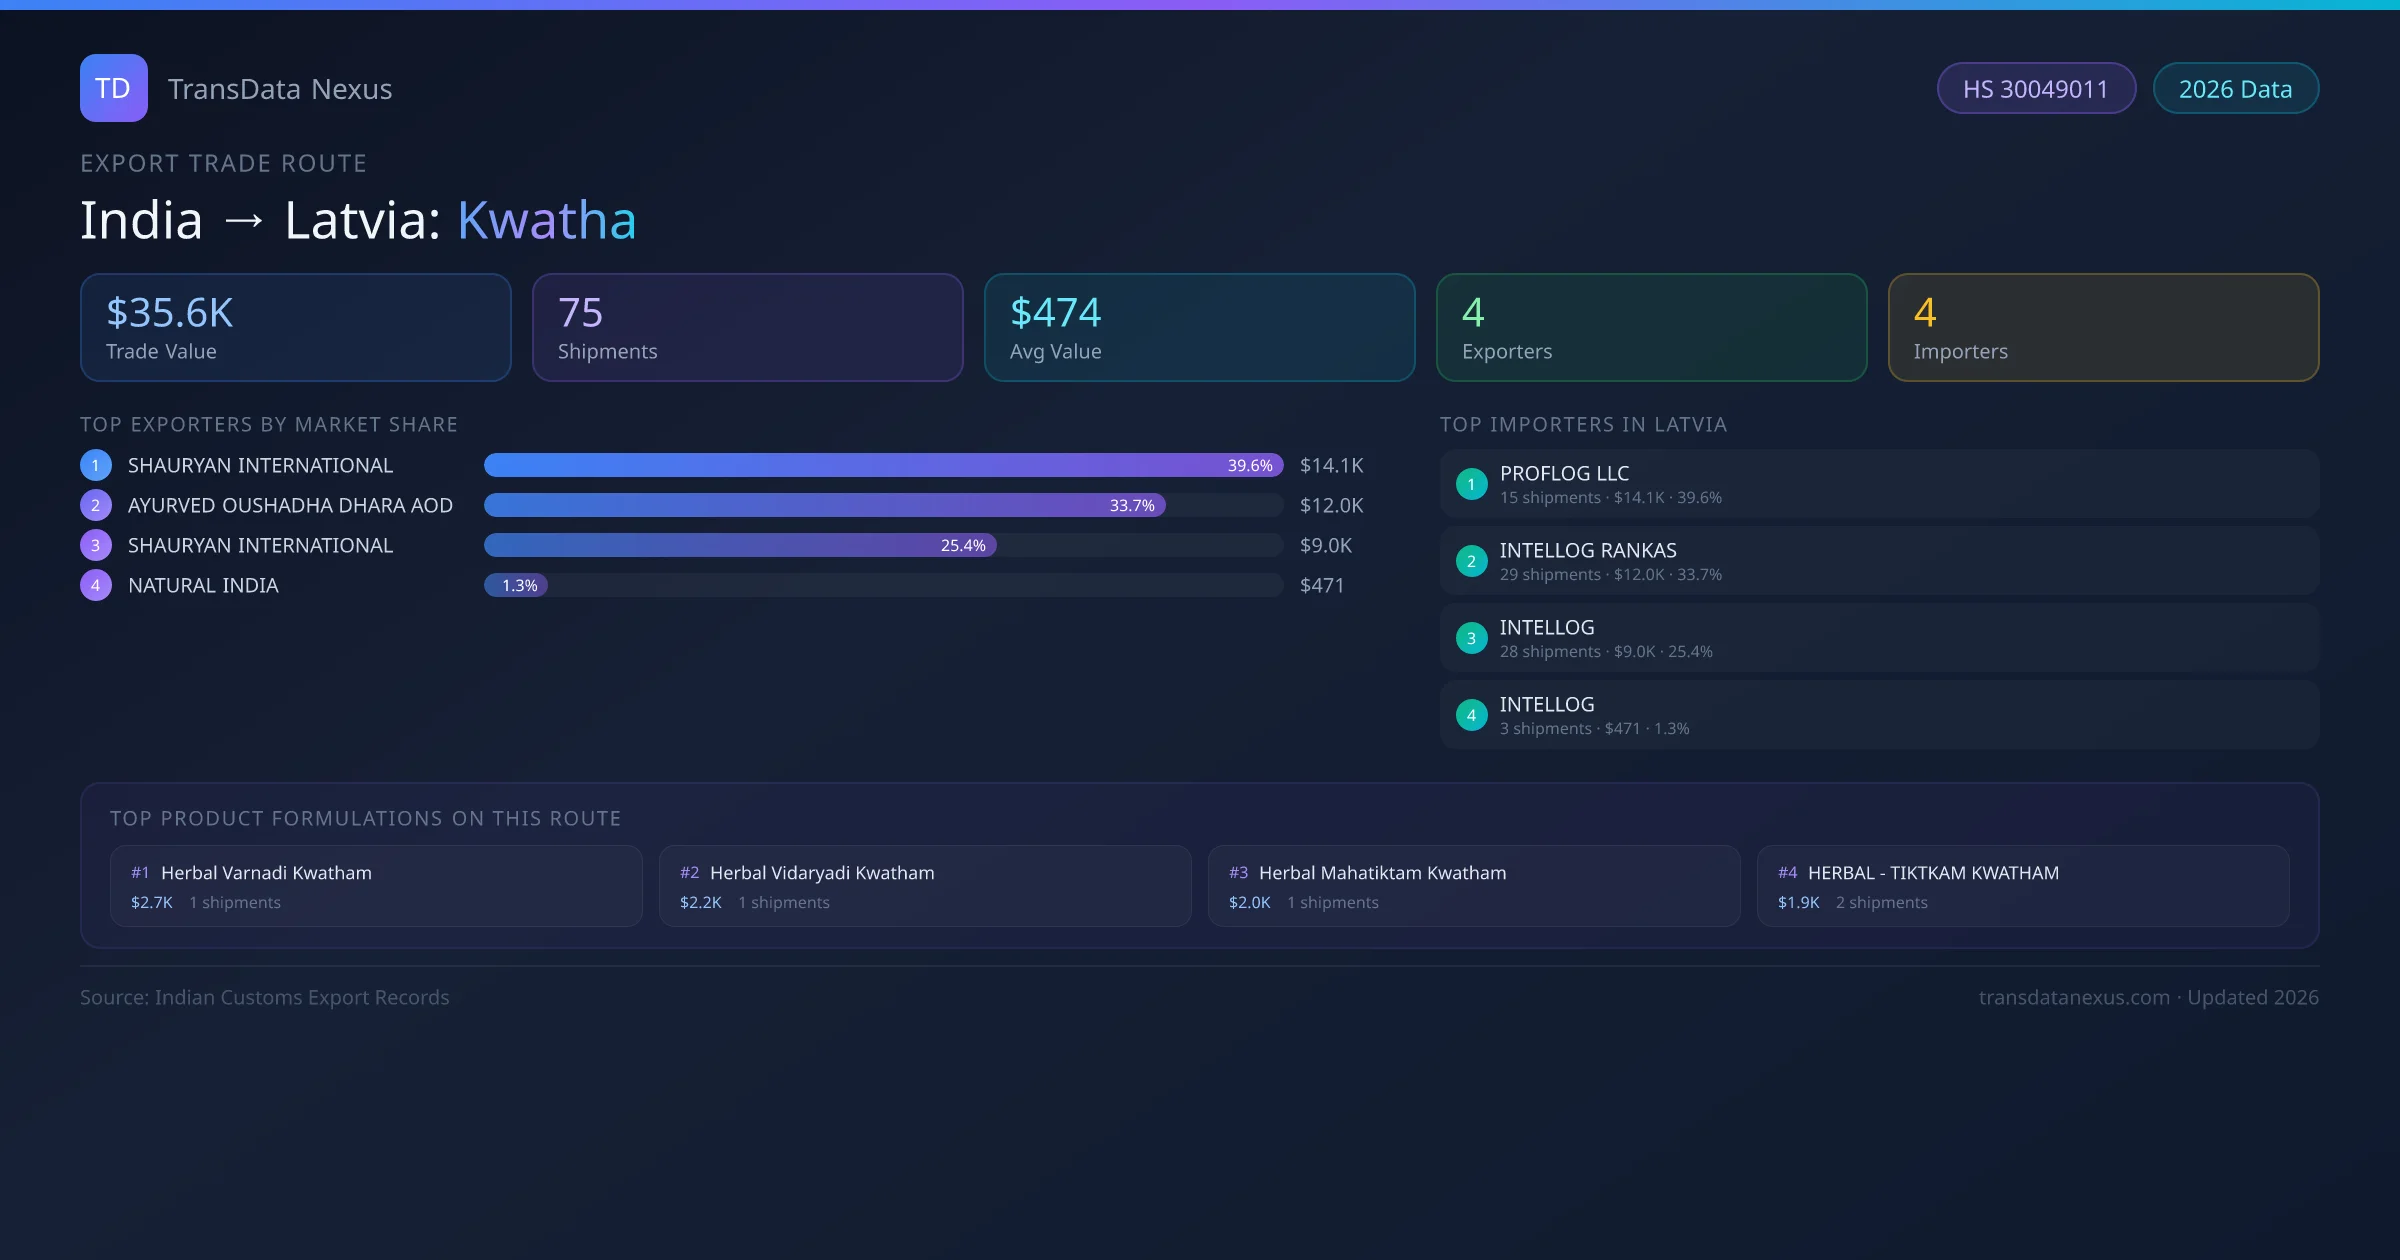Click the rank 2 exporter badge
Viewport: 2400px width, 1260px height.
click(x=95, y=505)
